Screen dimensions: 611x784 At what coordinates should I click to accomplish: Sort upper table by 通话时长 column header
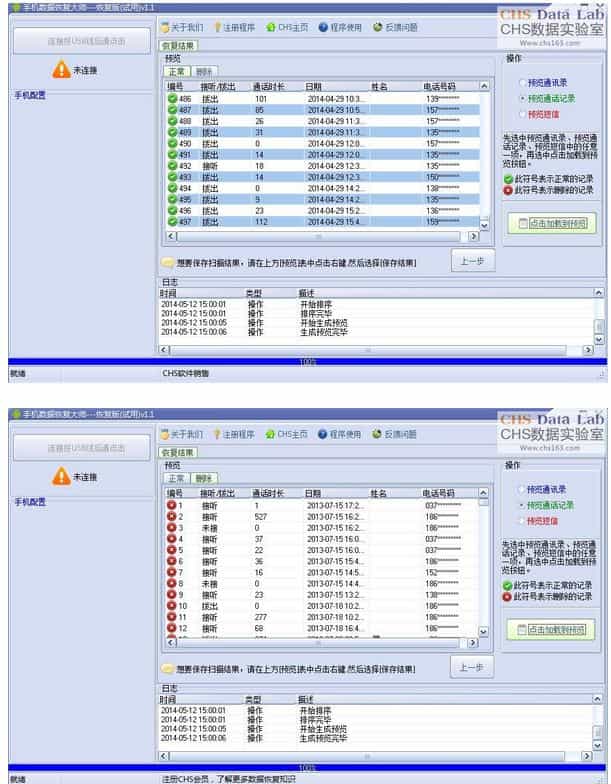[276, 86]
